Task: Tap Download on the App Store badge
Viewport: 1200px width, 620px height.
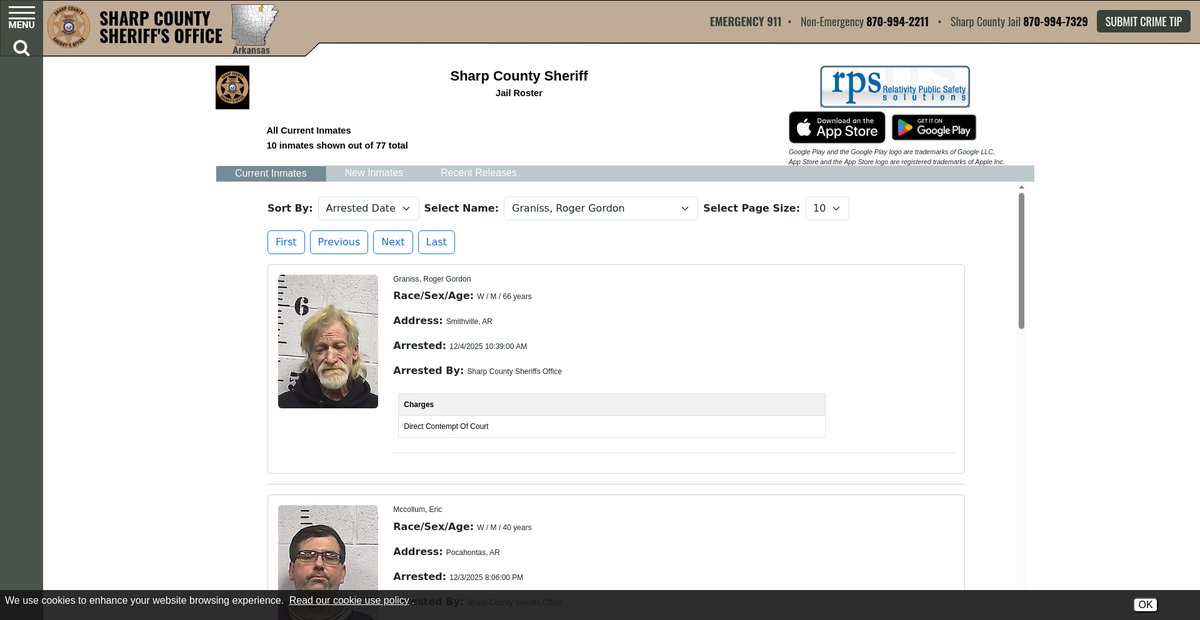Action: point(837,127)
